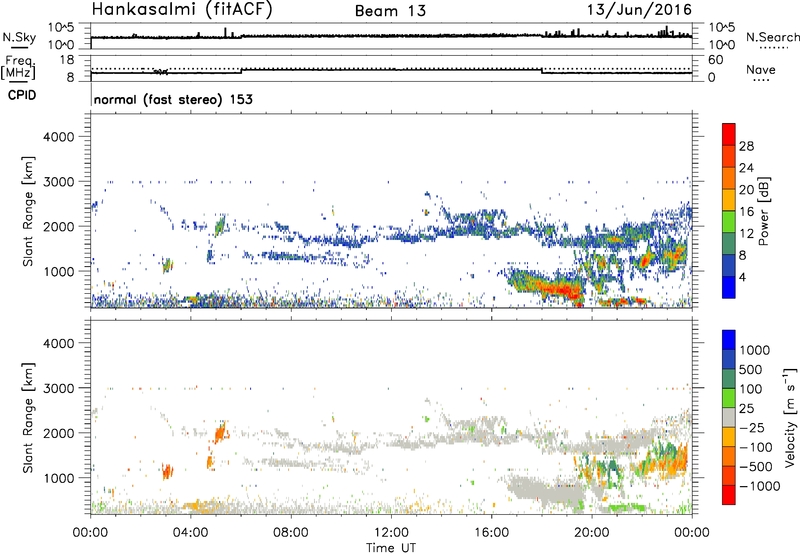The height and width of the screenshot is (554, 800).
Task: Click the 10^5 tick on N.Sky axis
Action: click(x=61, y=28)
